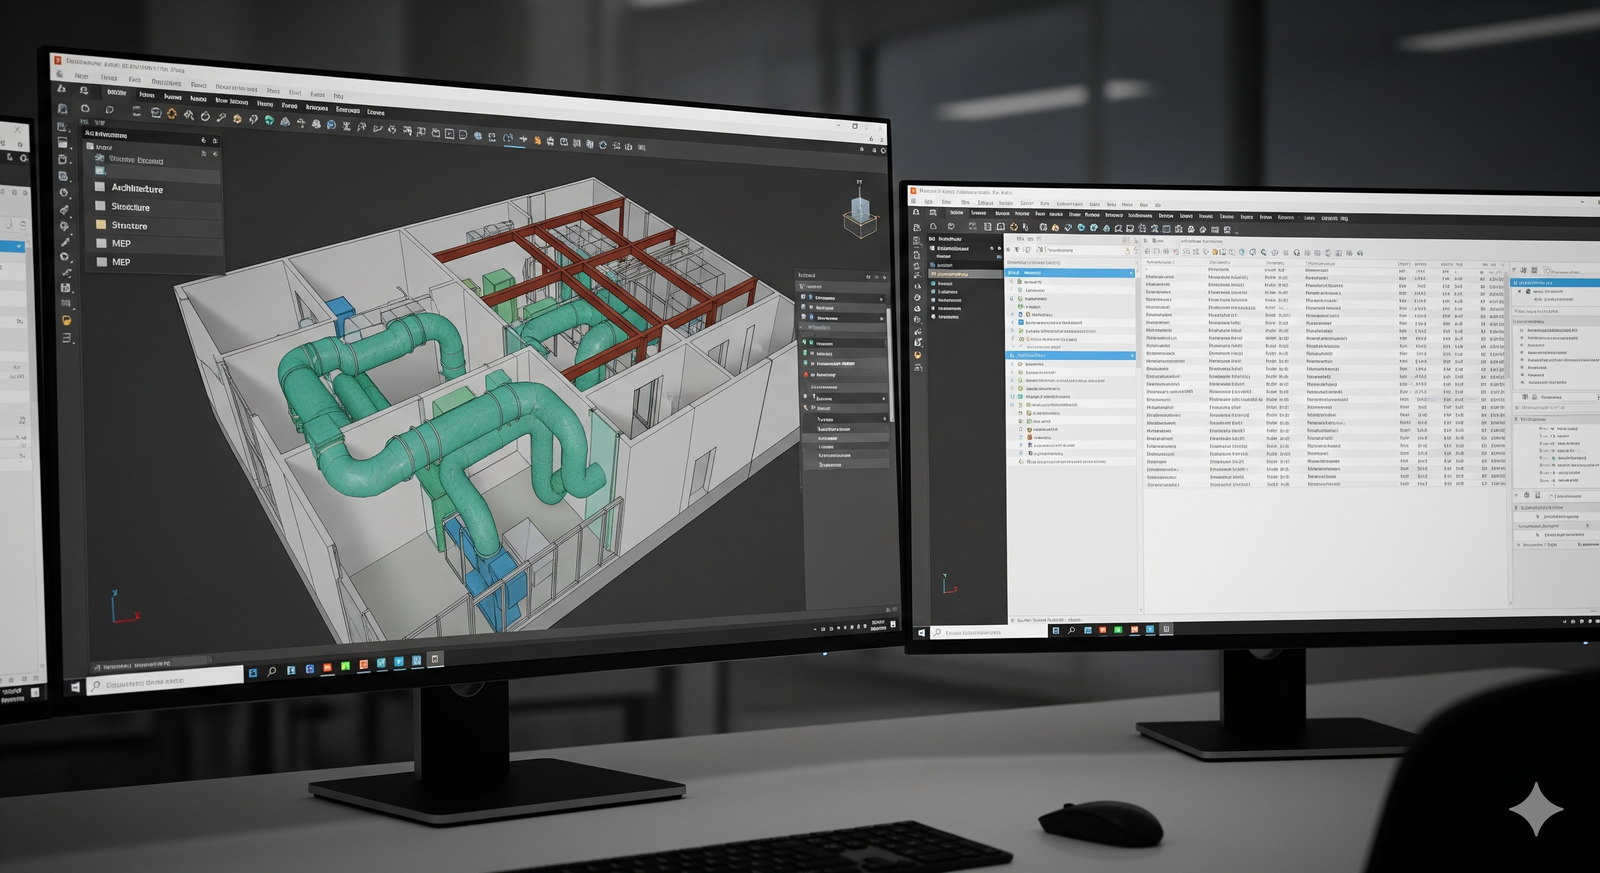1600x873 pixels.
Task: Click the magnifier icon on the table-view monitor taskbar
Action: [1071, 631]
